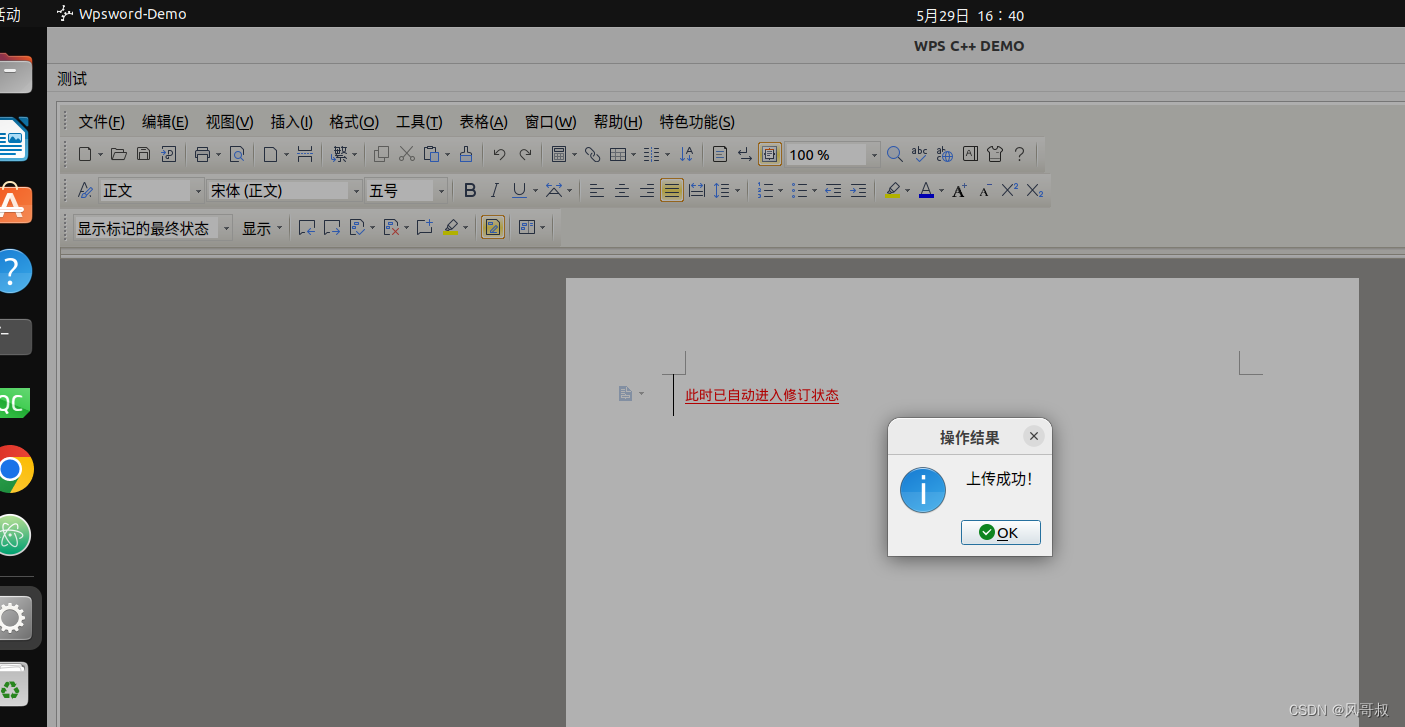Viewport: 1405px width, 727px height.
Task: Open the 特色功能(S) menu
Action: [x=697, y=122]
